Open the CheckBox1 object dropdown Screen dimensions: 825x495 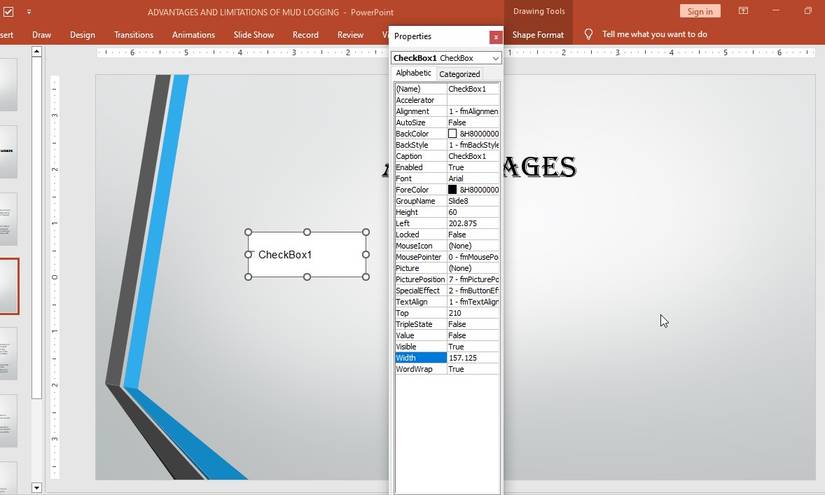click(495, 58)
